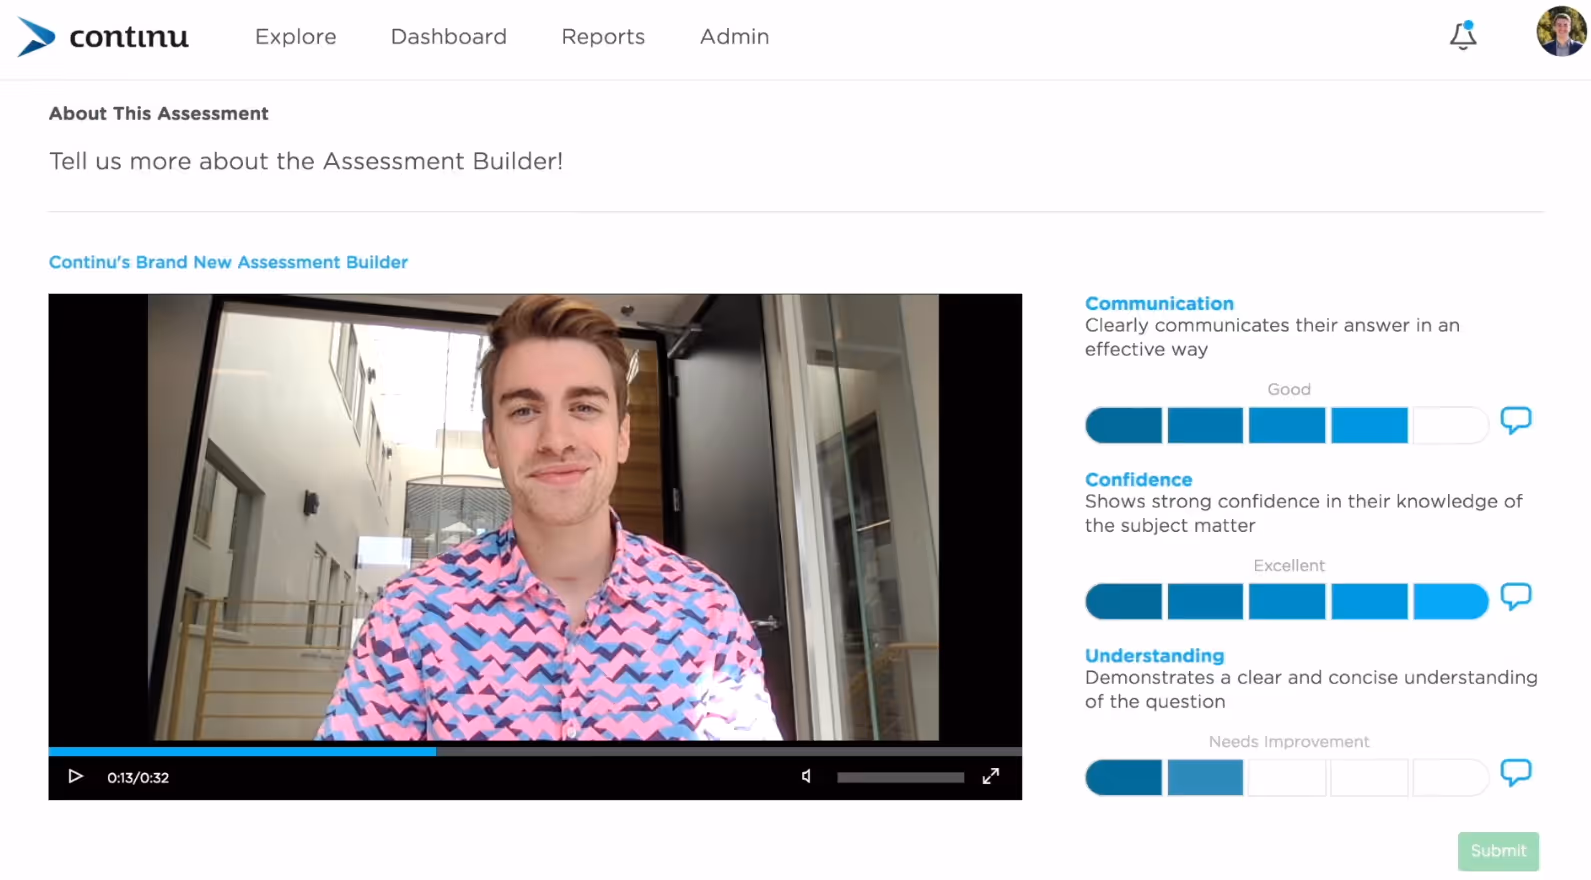Image resolution: width=1591 pixels, height=880 pixels.
Task: Mute the video with the speaker icon
Action: 806,776
